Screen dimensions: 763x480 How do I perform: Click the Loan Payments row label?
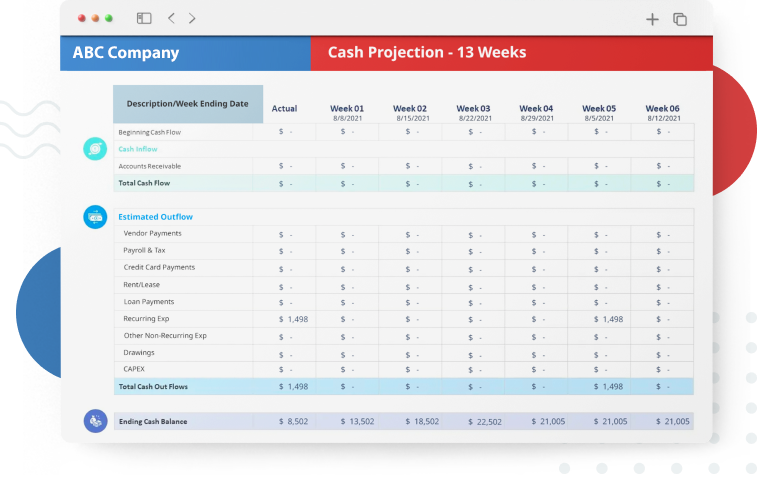(148, 302)
